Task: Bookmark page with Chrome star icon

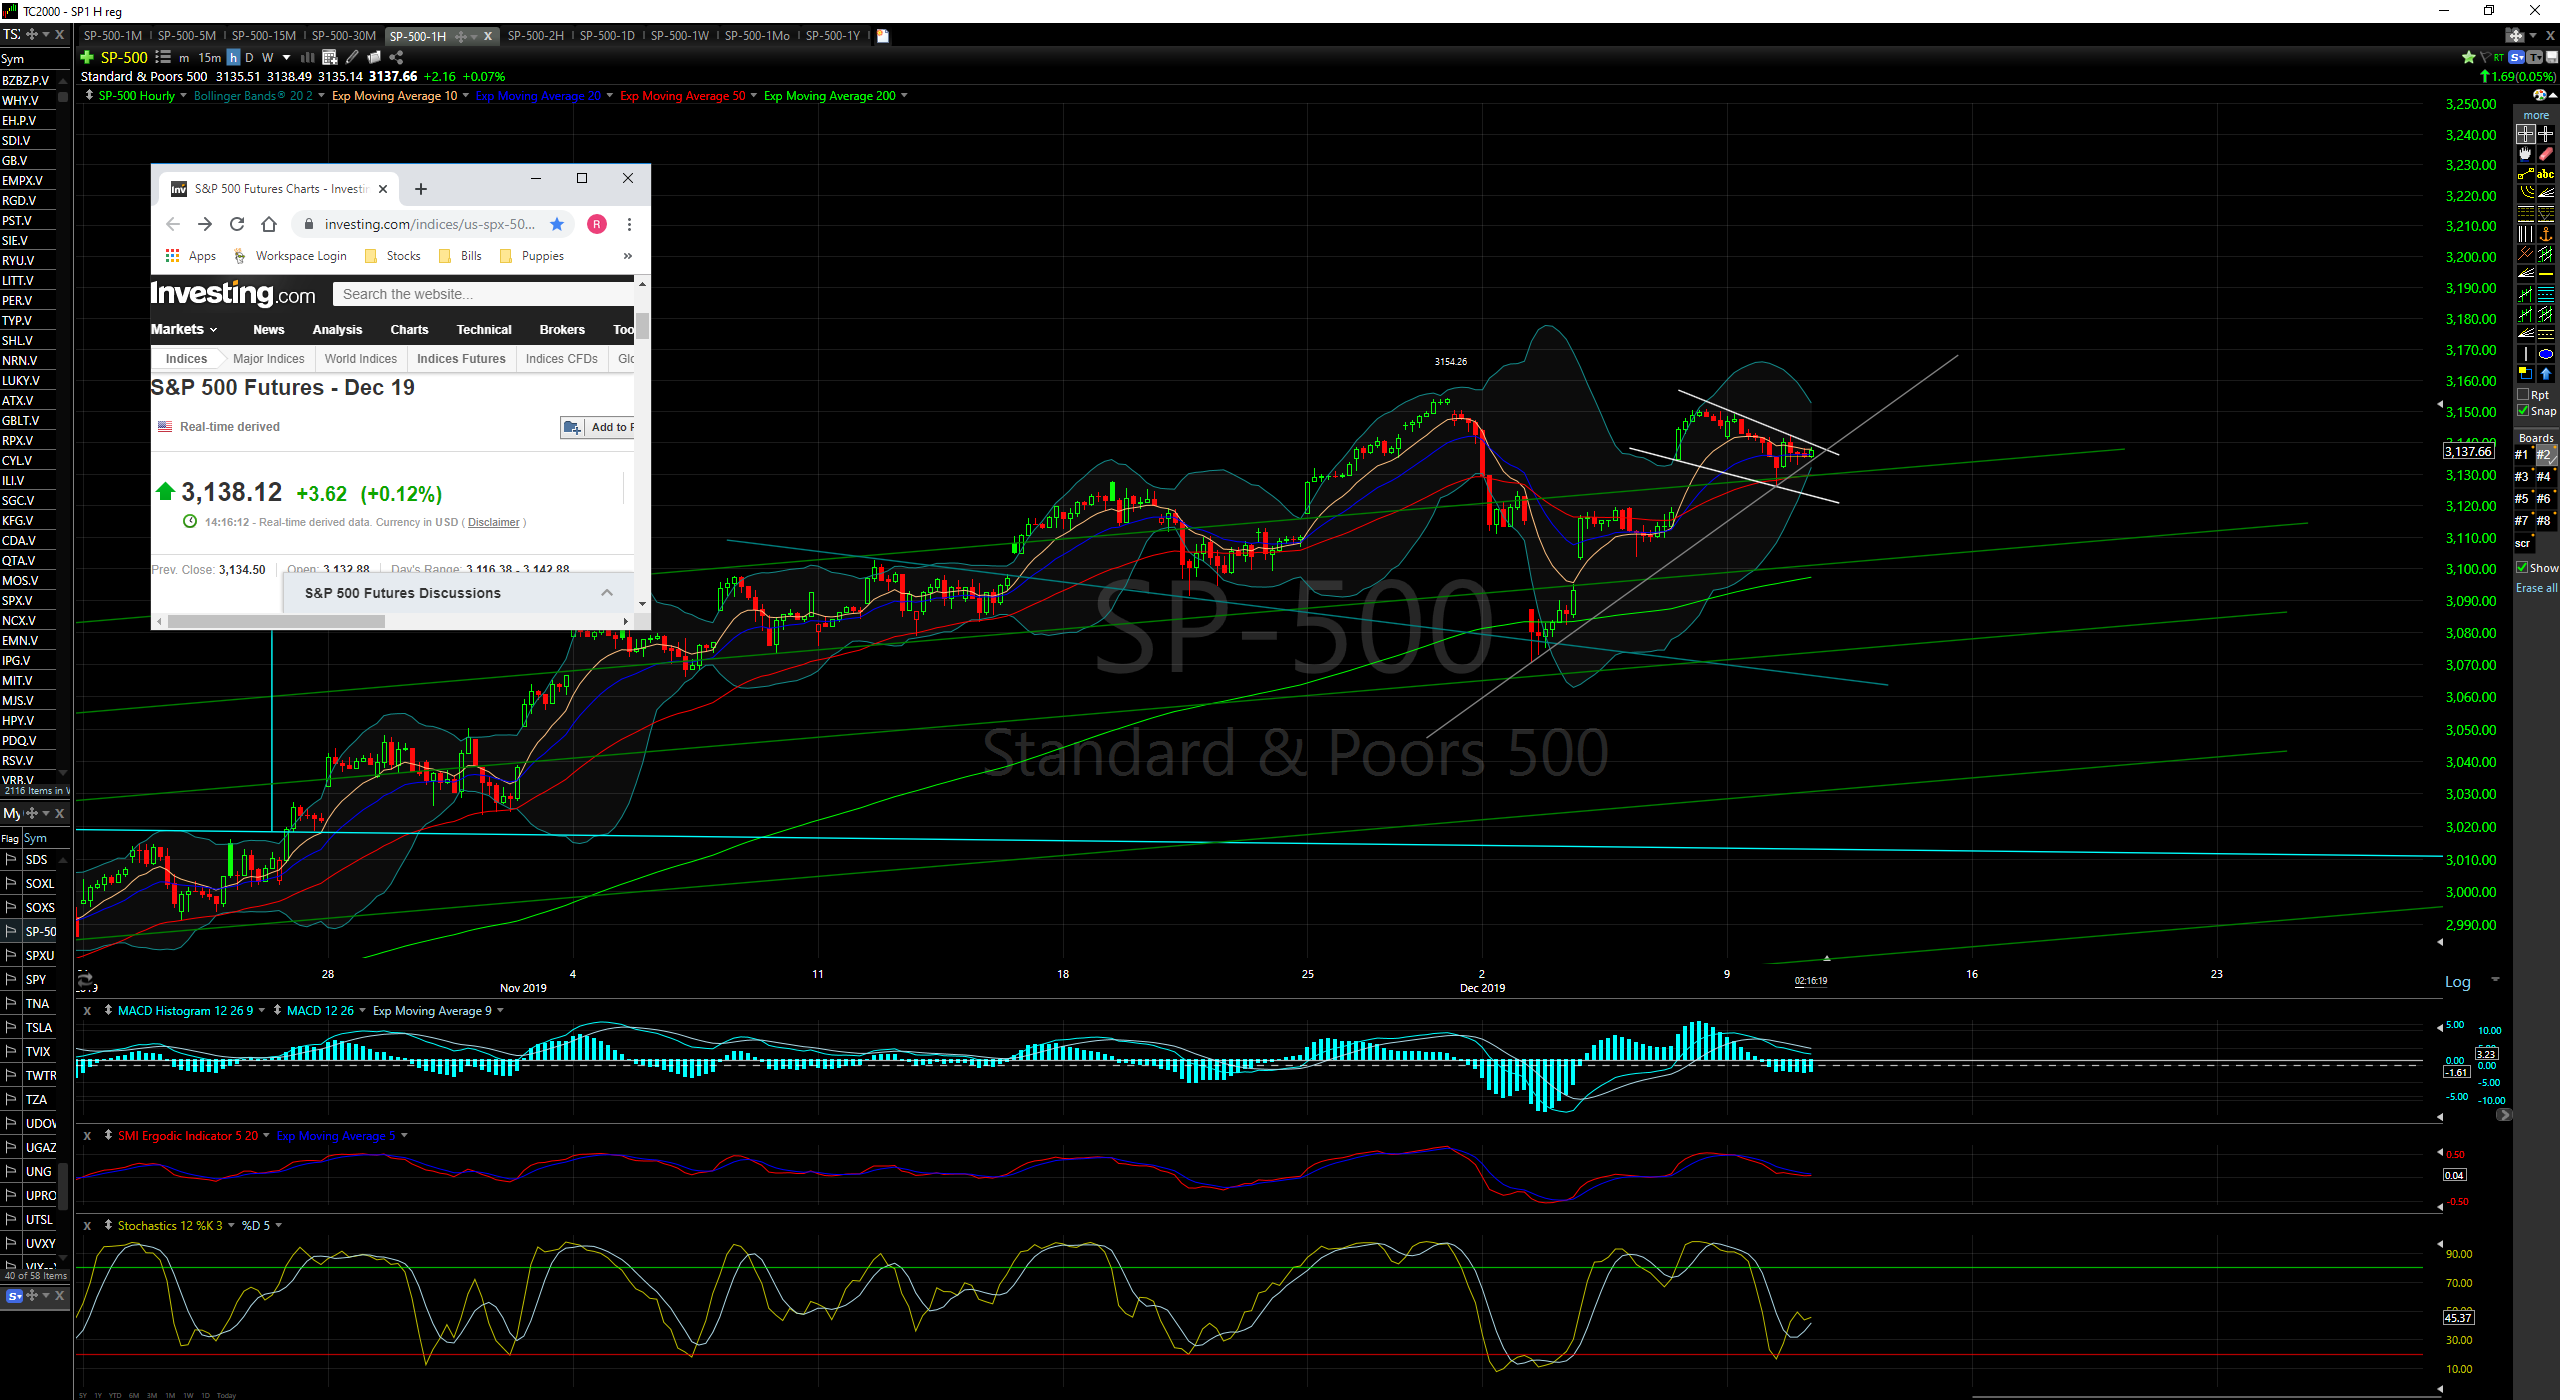Action: click(557, 224)
